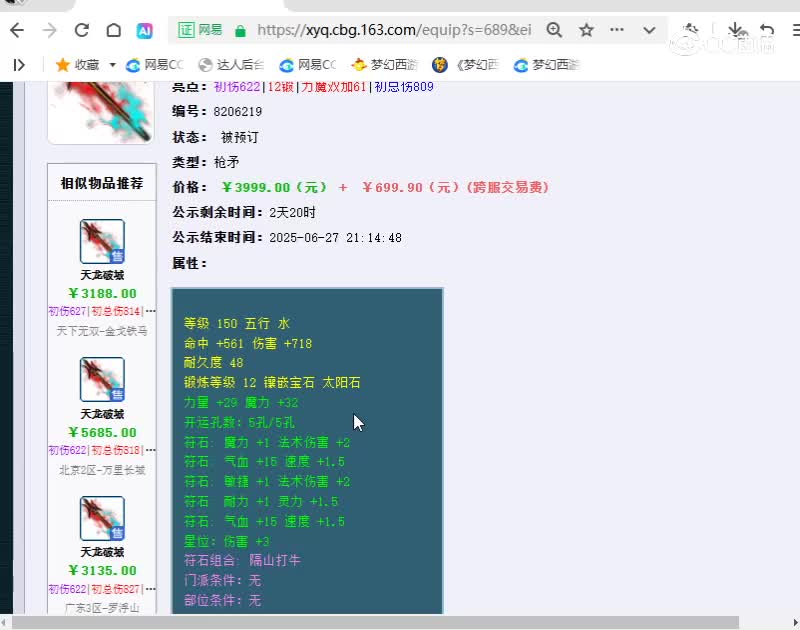Click the URL address field
Viewport: 800px width, 630px height.
[394, 30]
